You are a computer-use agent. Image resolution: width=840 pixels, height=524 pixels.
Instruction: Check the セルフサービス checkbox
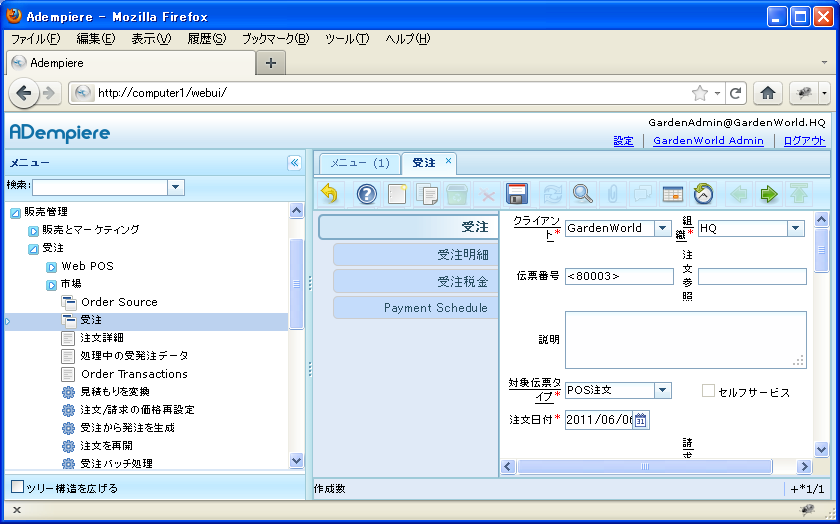pyautogui.click(x=708, y=391)
